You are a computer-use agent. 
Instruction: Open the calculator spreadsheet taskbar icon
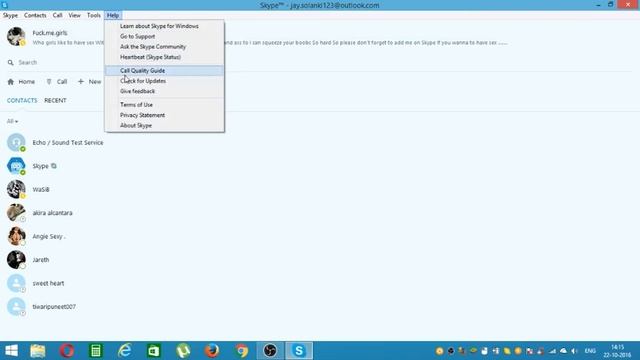96,351
